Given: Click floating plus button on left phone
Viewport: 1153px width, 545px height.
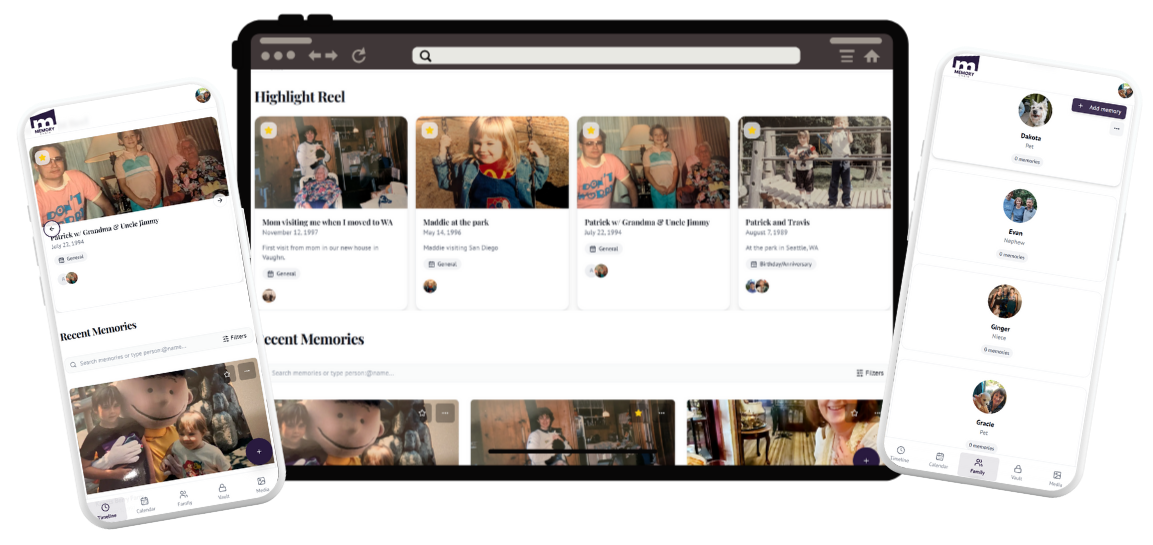Looking at the screenshot, I should pos(258,452).
